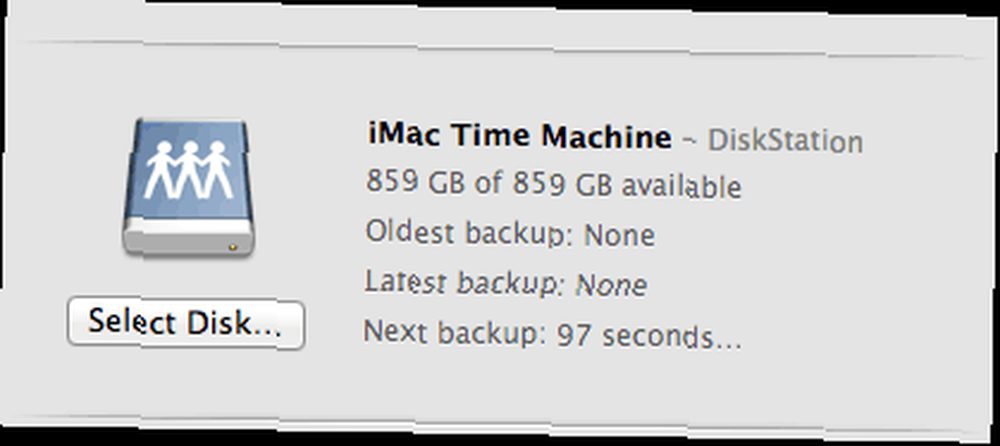
Task: Select the bold iMac Time Machine title
Action: click(x=520, y=136)
